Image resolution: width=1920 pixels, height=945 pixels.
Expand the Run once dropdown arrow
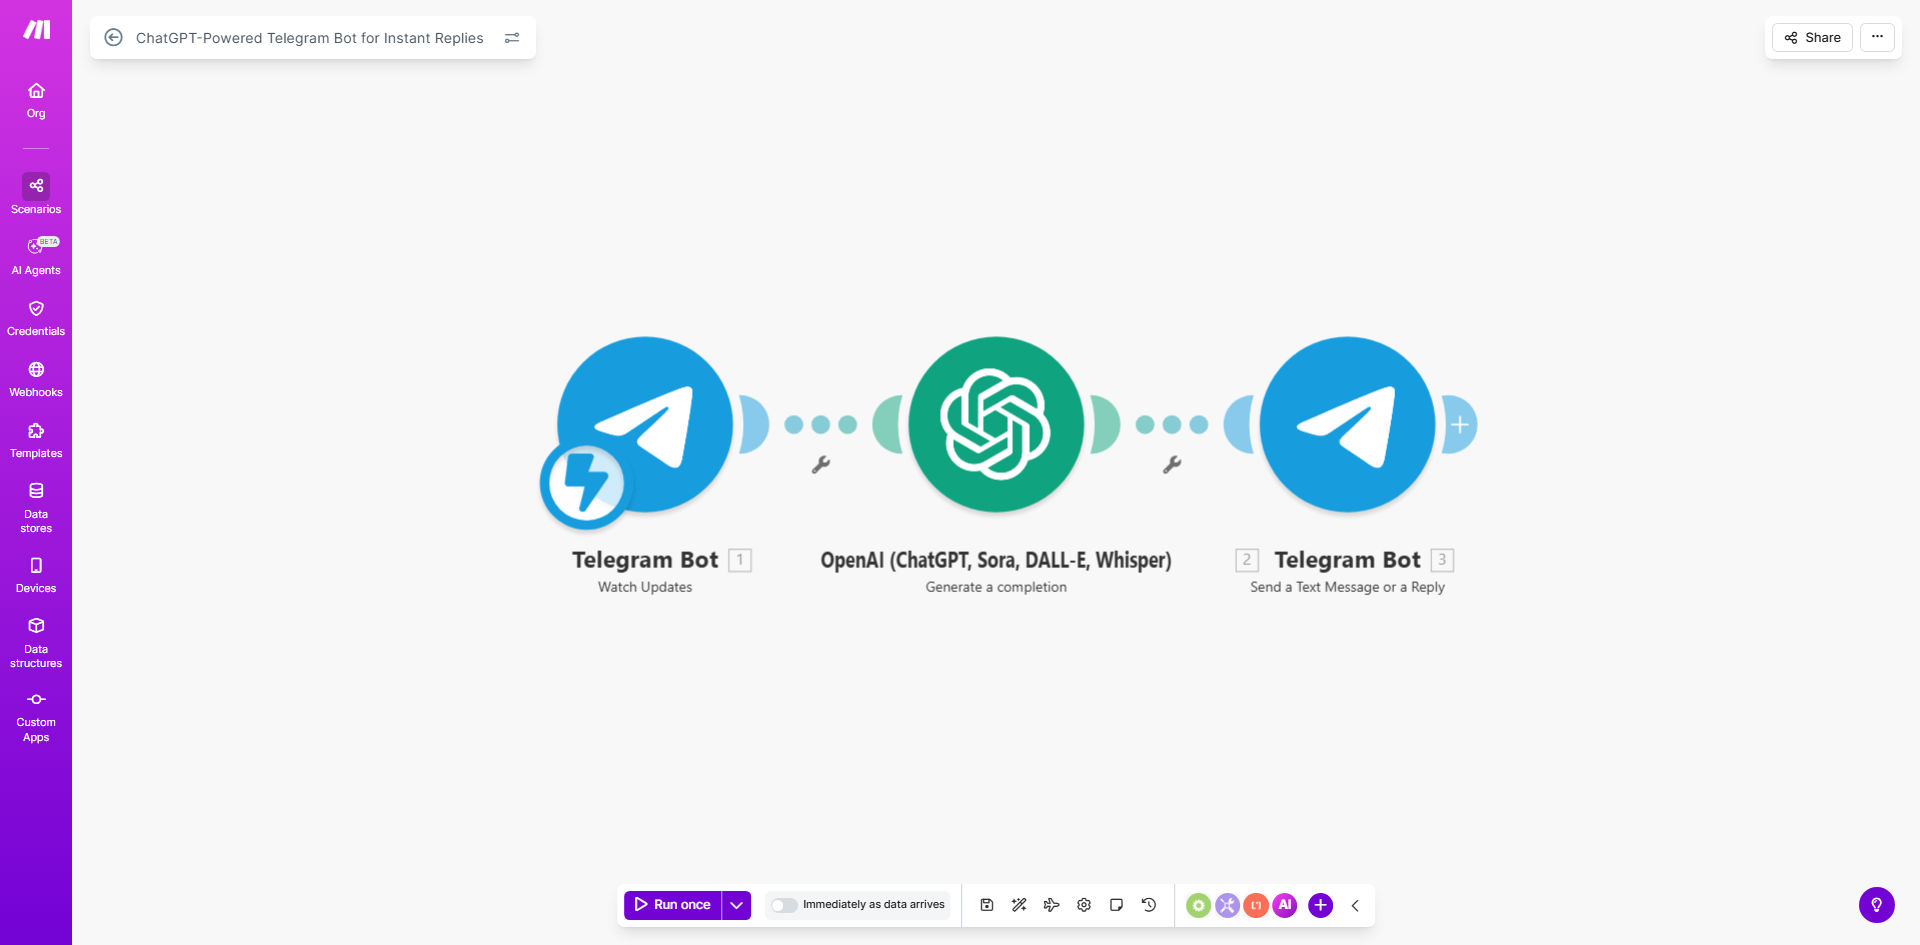tap(737, 905)
